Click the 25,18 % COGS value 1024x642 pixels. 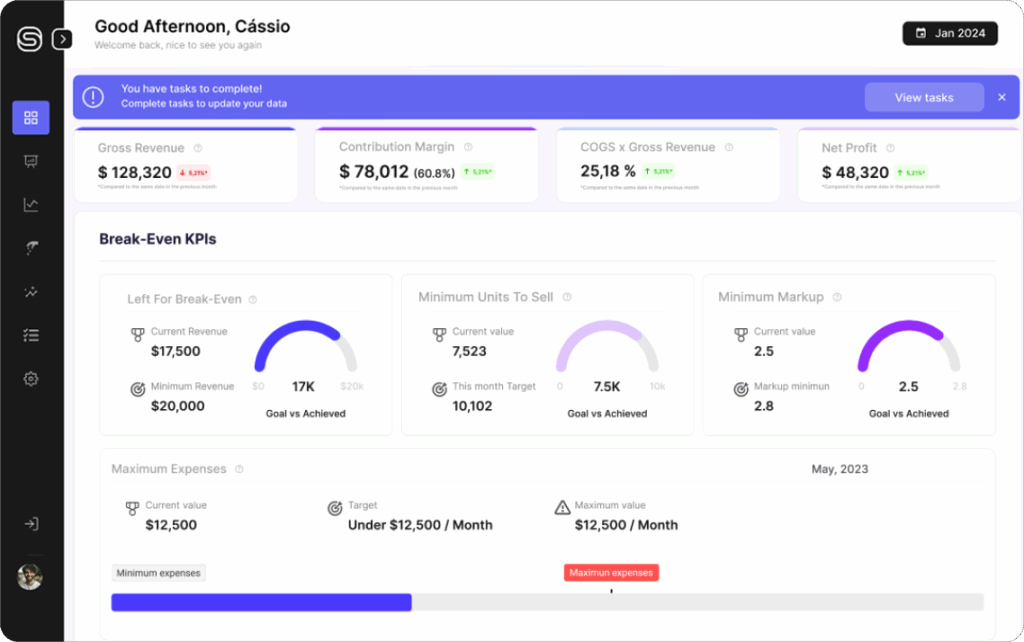(608, 171)
